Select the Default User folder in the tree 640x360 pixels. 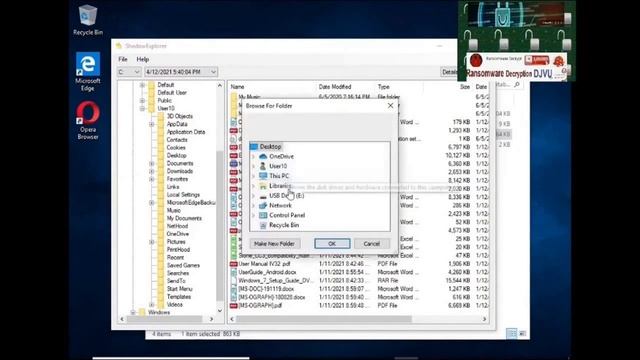[x=172, y=93]
